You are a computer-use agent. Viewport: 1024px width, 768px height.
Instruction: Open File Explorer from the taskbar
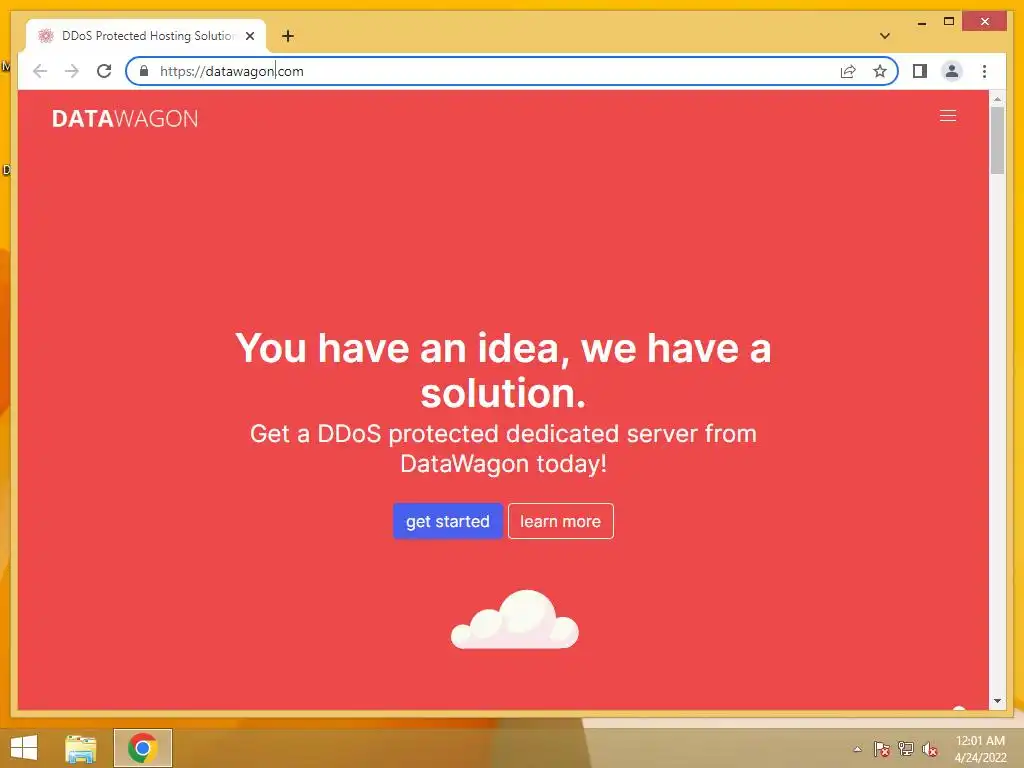[x=81, y=748]
